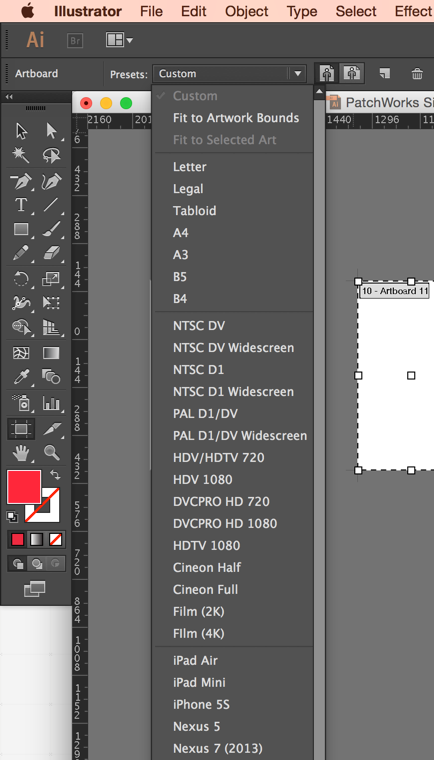Open the File menu

click(151, 11)
